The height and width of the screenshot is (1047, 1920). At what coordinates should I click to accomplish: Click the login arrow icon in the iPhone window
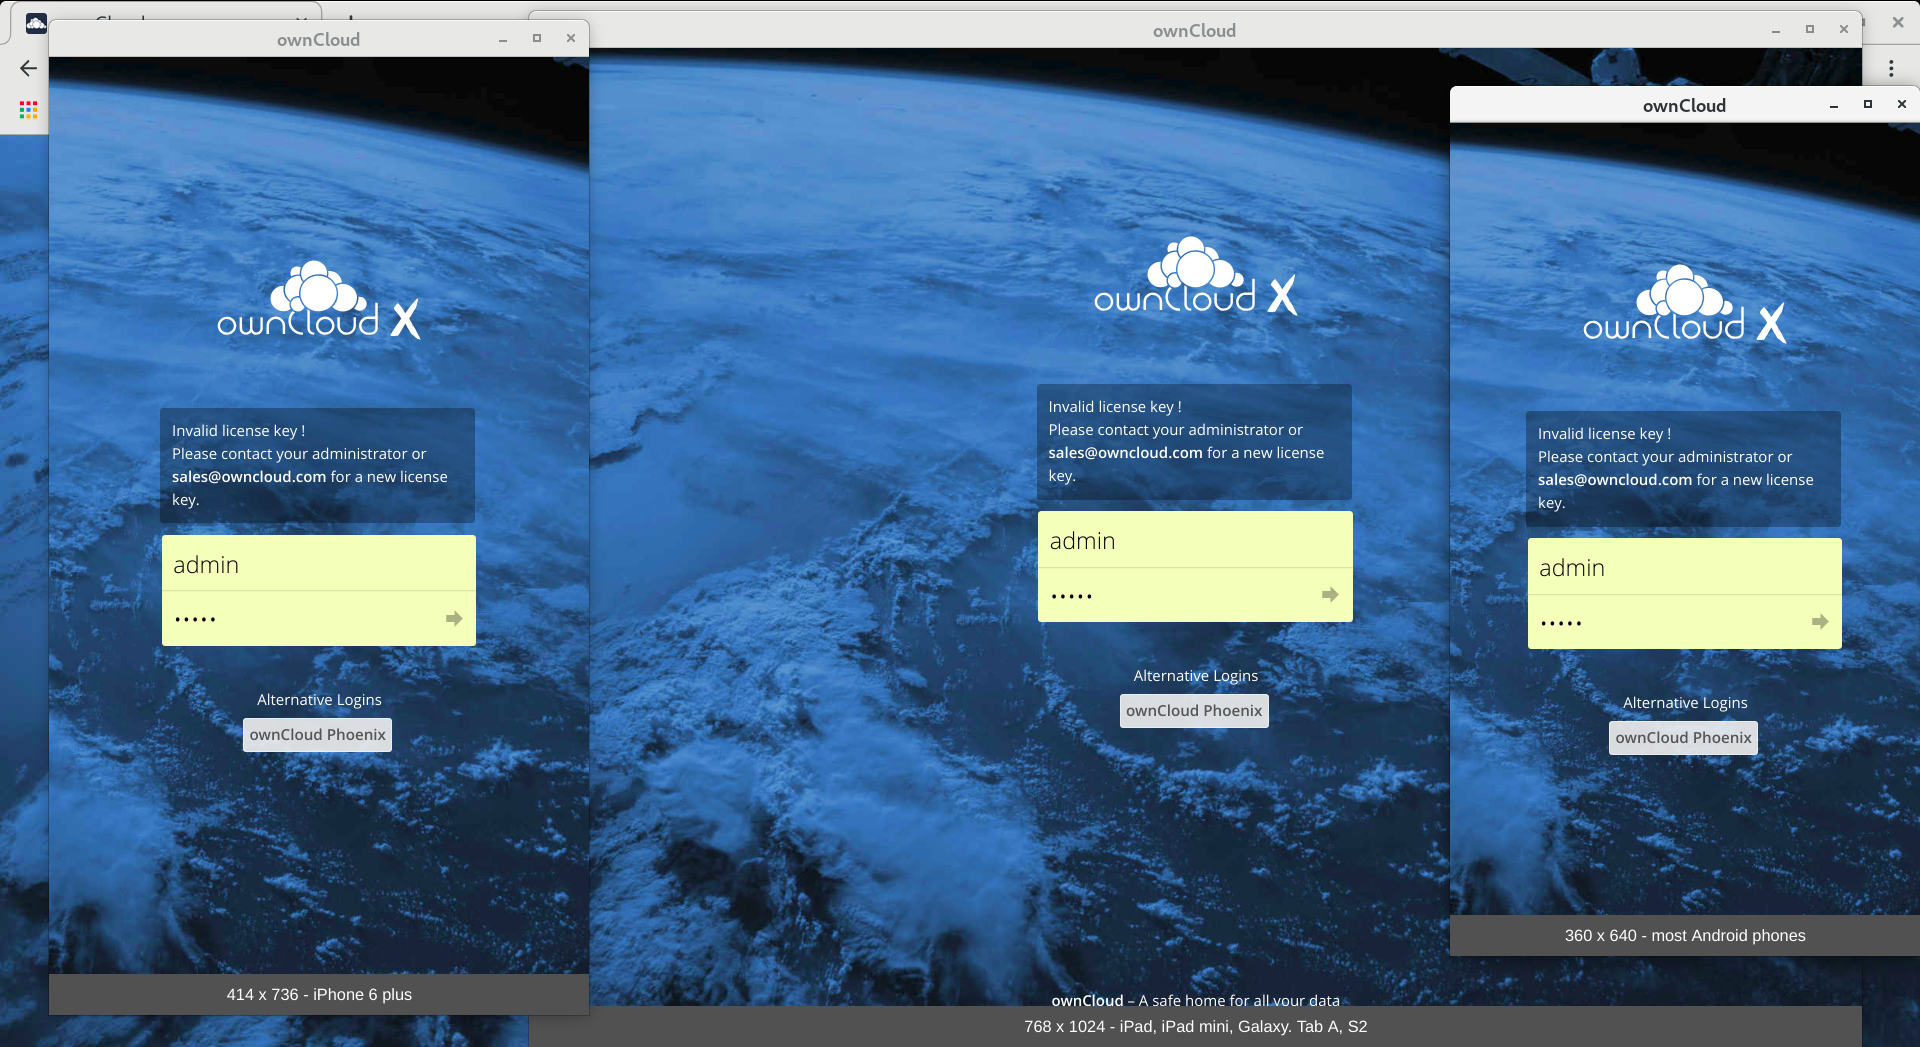coord(453,617)
